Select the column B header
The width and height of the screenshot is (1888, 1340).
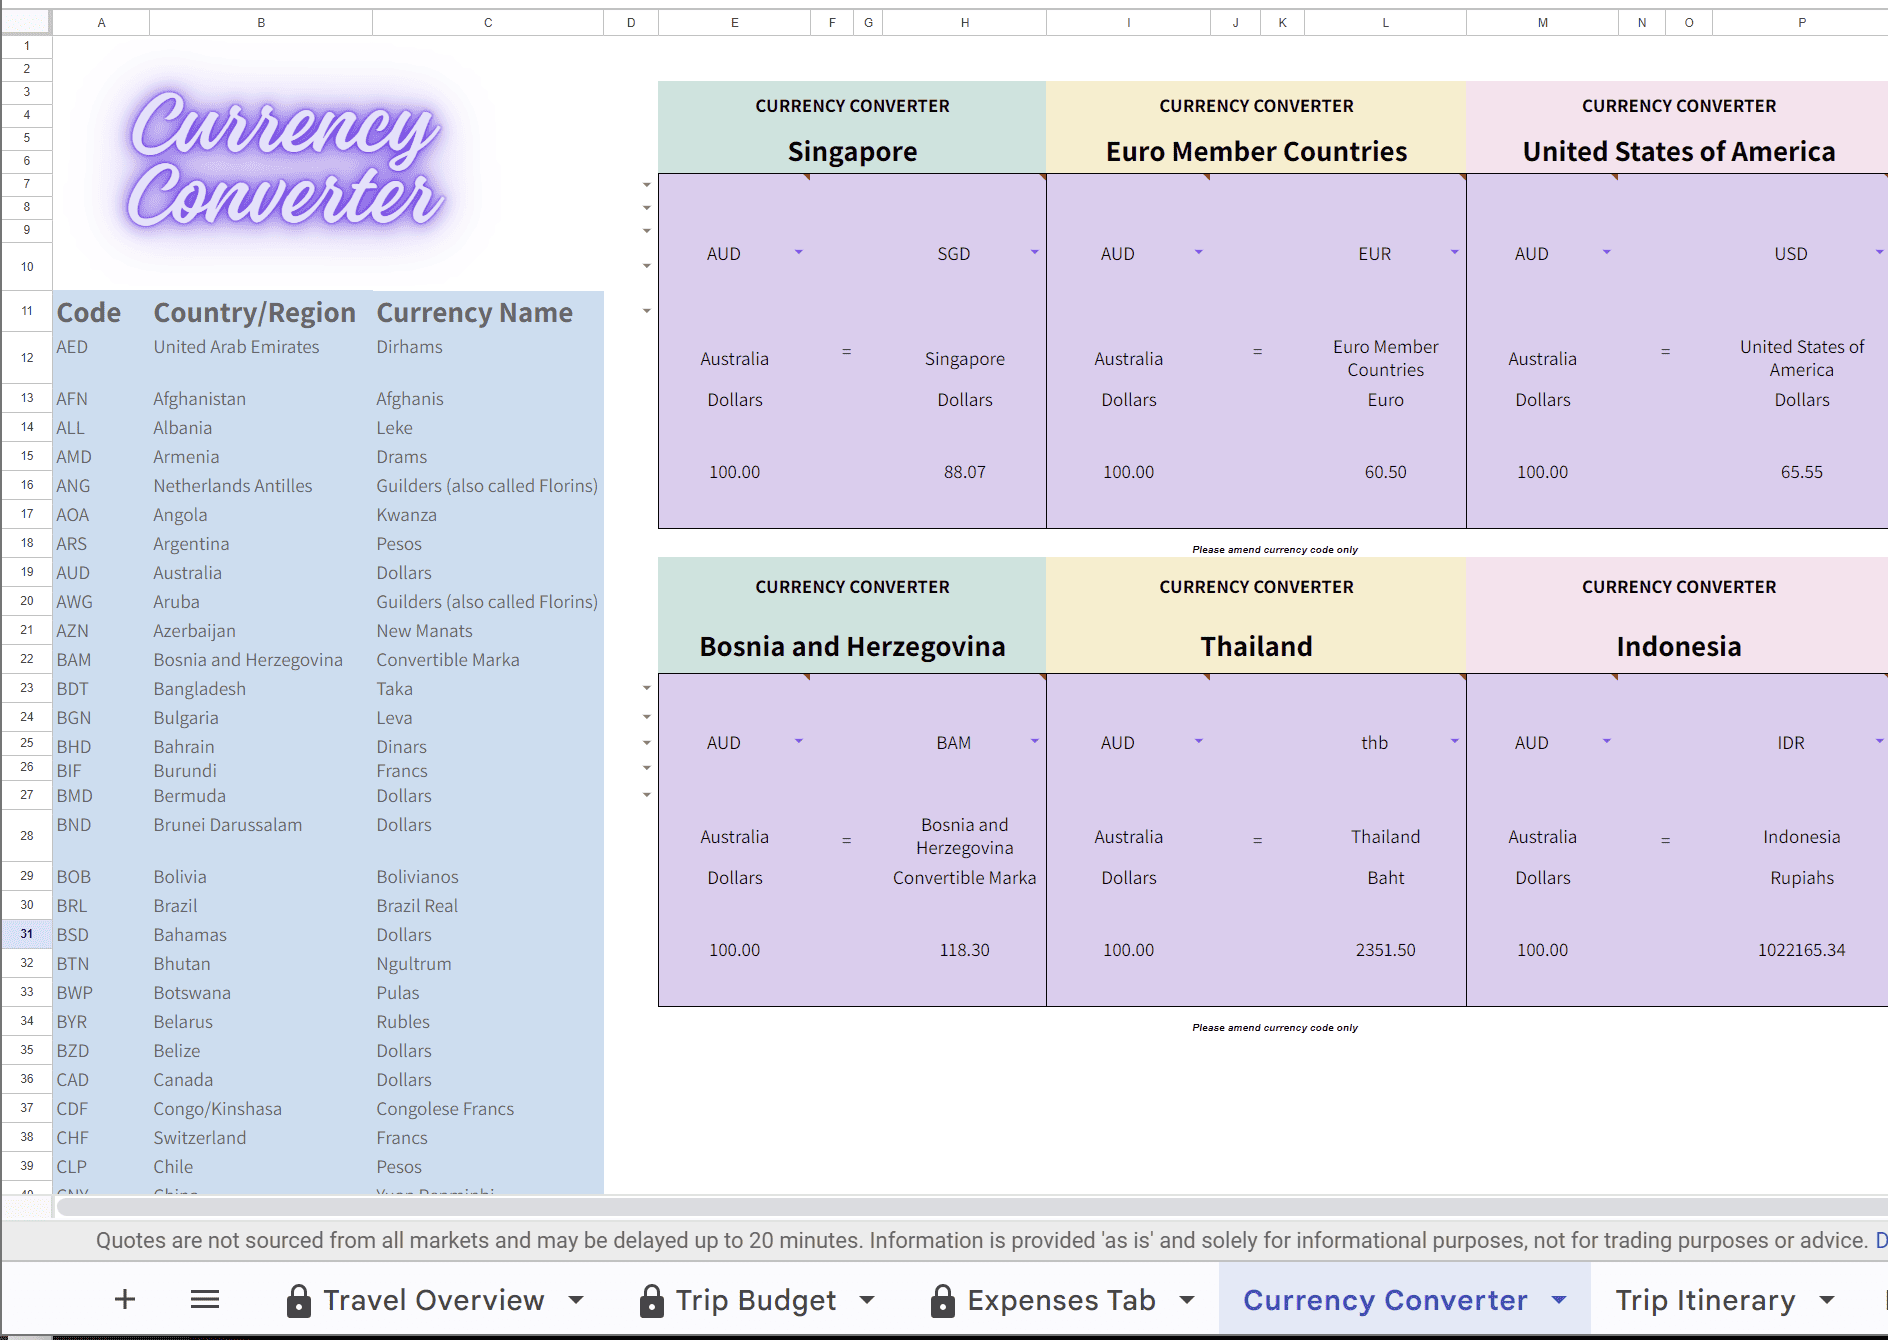tap(261, 22)
